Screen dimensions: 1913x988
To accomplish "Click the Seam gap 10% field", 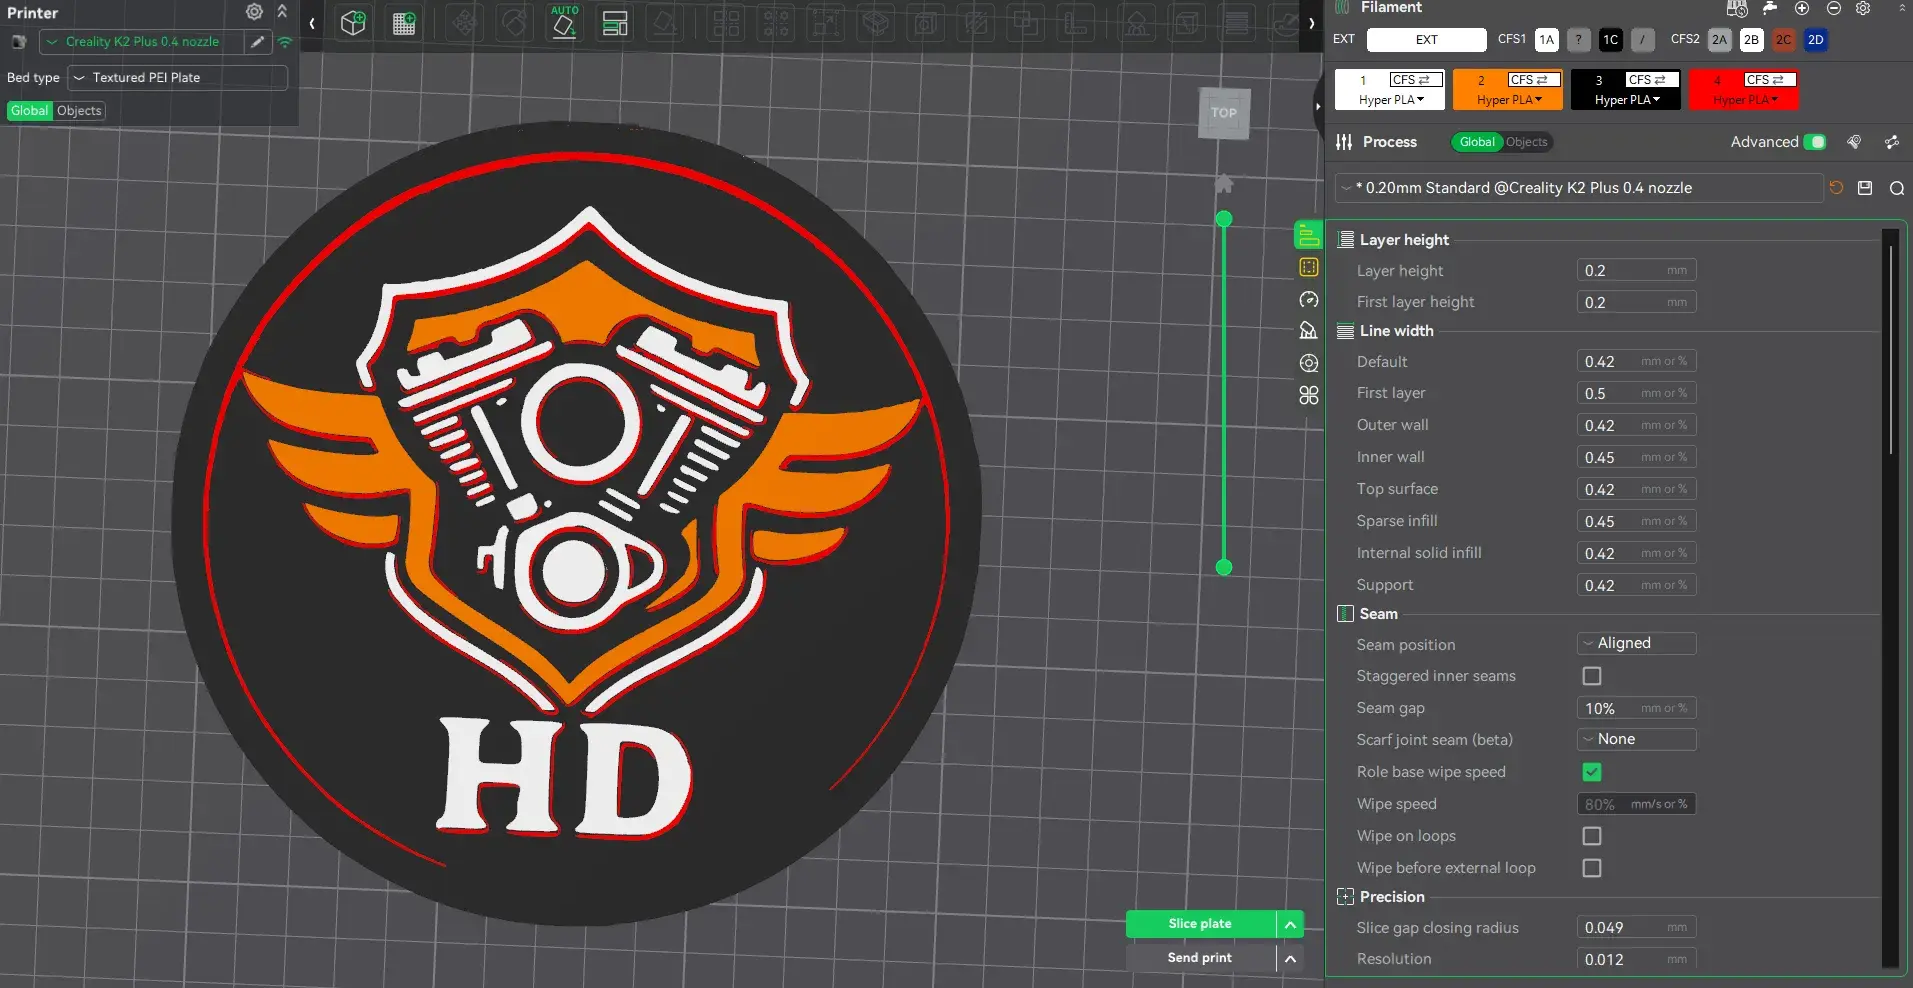I will point(1636,708).
